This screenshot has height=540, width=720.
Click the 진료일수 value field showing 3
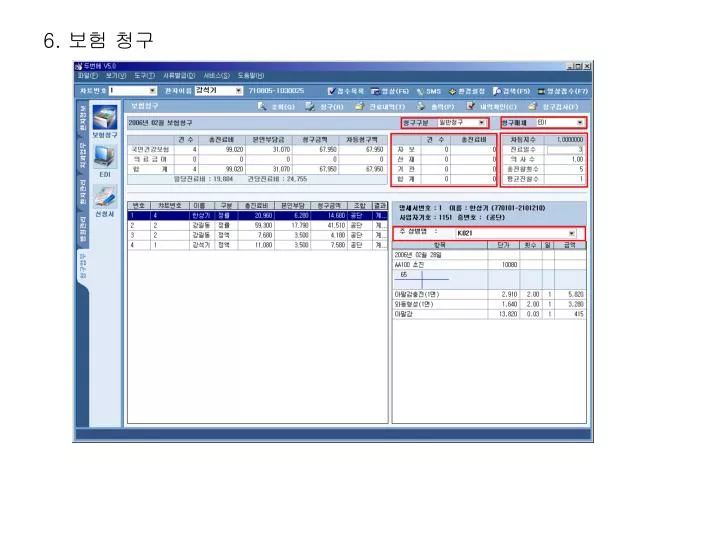click(x=565, y=150)
